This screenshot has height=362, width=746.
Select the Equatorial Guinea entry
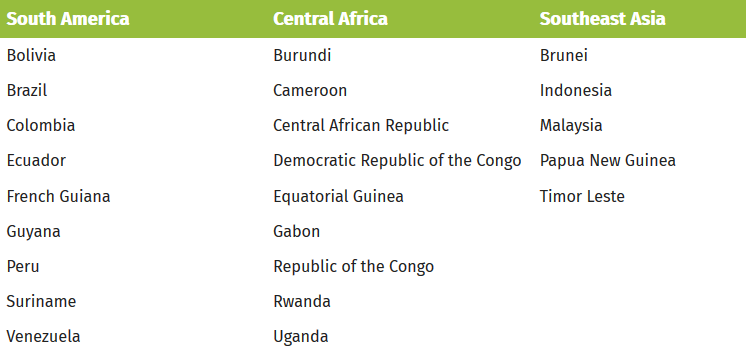coord(338,196)
